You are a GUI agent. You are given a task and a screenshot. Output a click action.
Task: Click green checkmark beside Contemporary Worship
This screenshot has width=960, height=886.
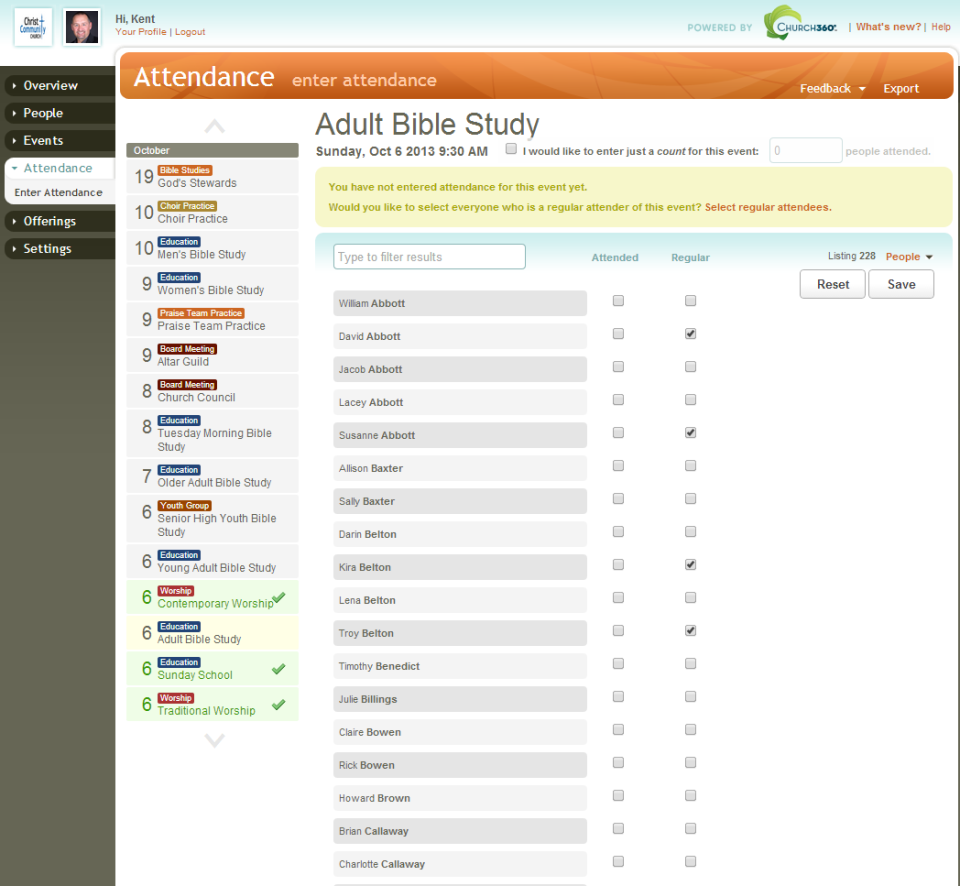point(279,598)
